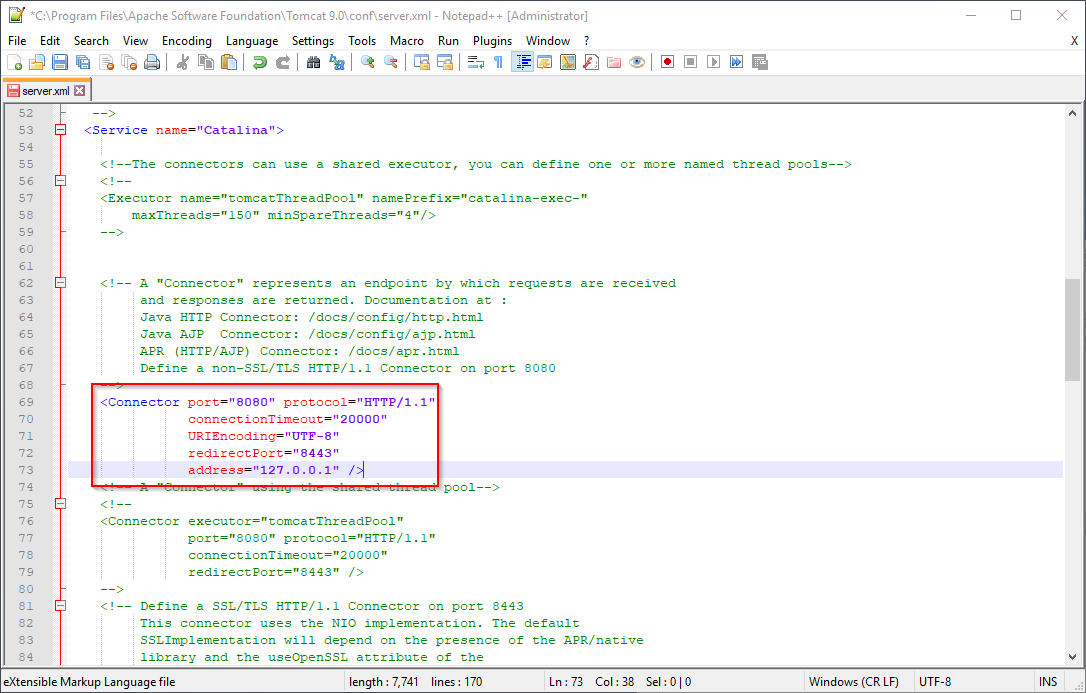This screenshot has height=693, width=1086.
Task: Open the Document Map panel icon
Action: point(568,62)
